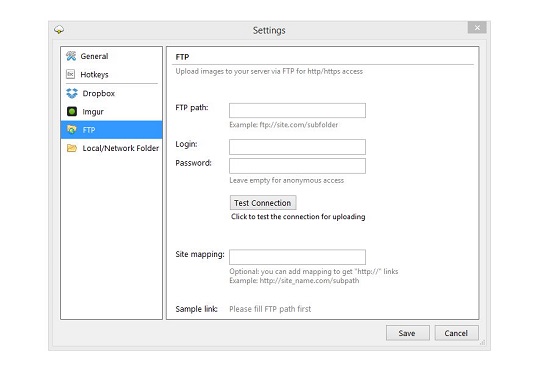This screenshot has height=372, width=550.
Task: Click the Dropbox logo icon
Action: 72,93
